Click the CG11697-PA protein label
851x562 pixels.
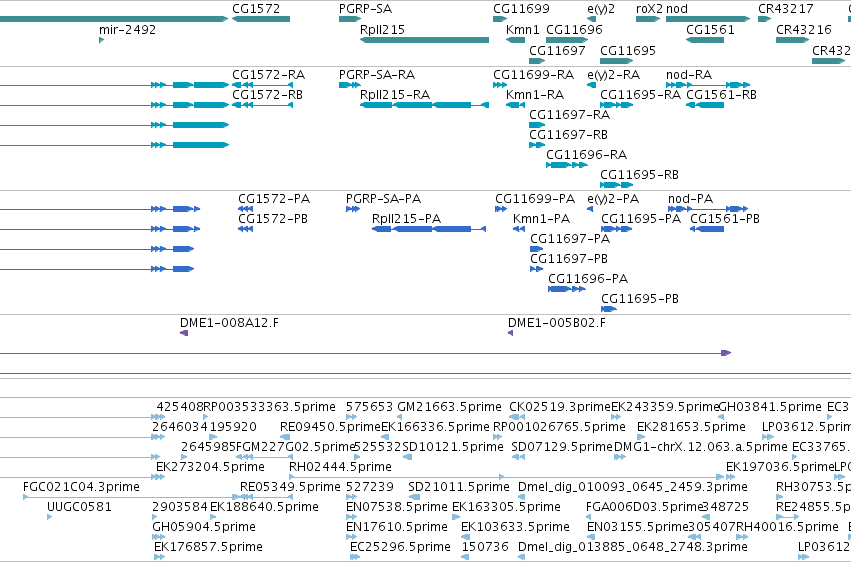coord(570,239)
